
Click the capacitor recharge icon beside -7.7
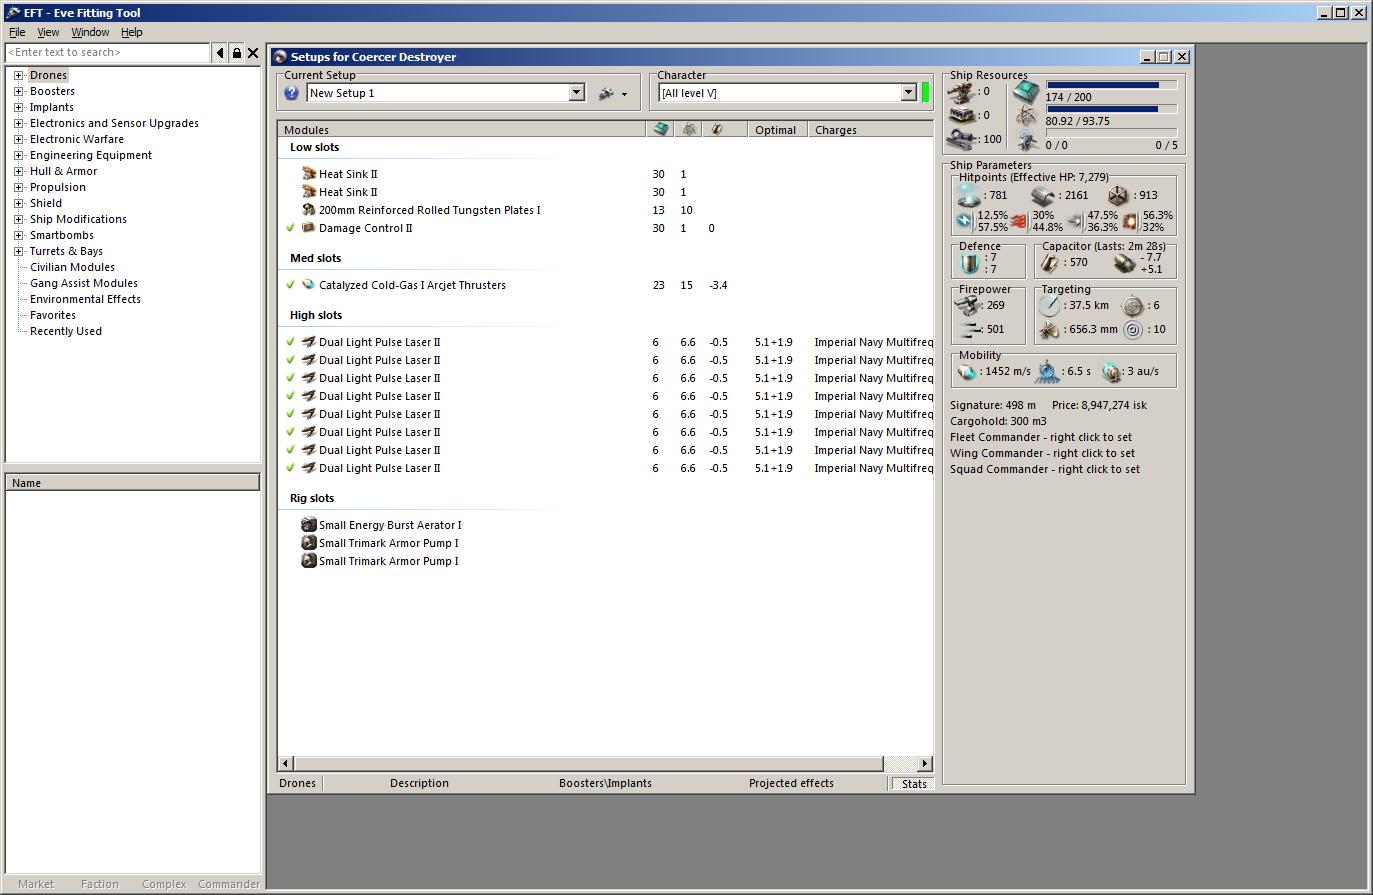[x=1124, y=262]
